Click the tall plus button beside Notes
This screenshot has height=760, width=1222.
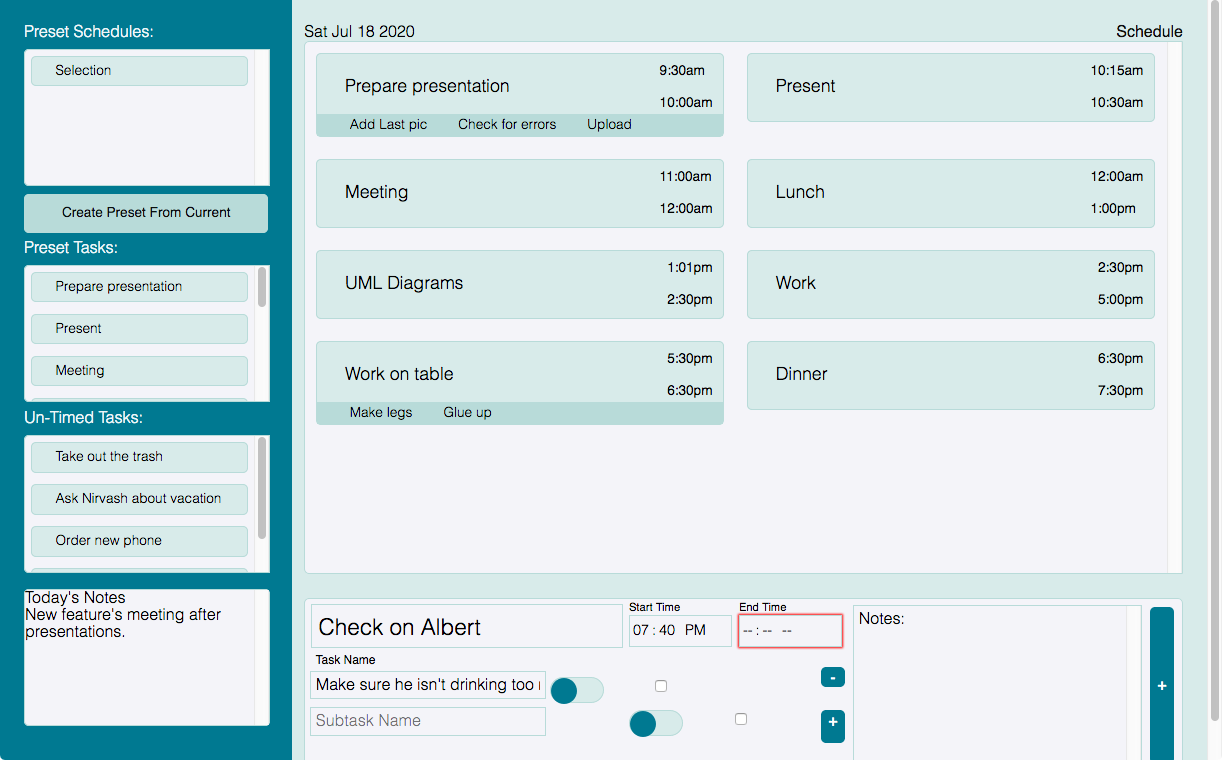point(1161,686)
